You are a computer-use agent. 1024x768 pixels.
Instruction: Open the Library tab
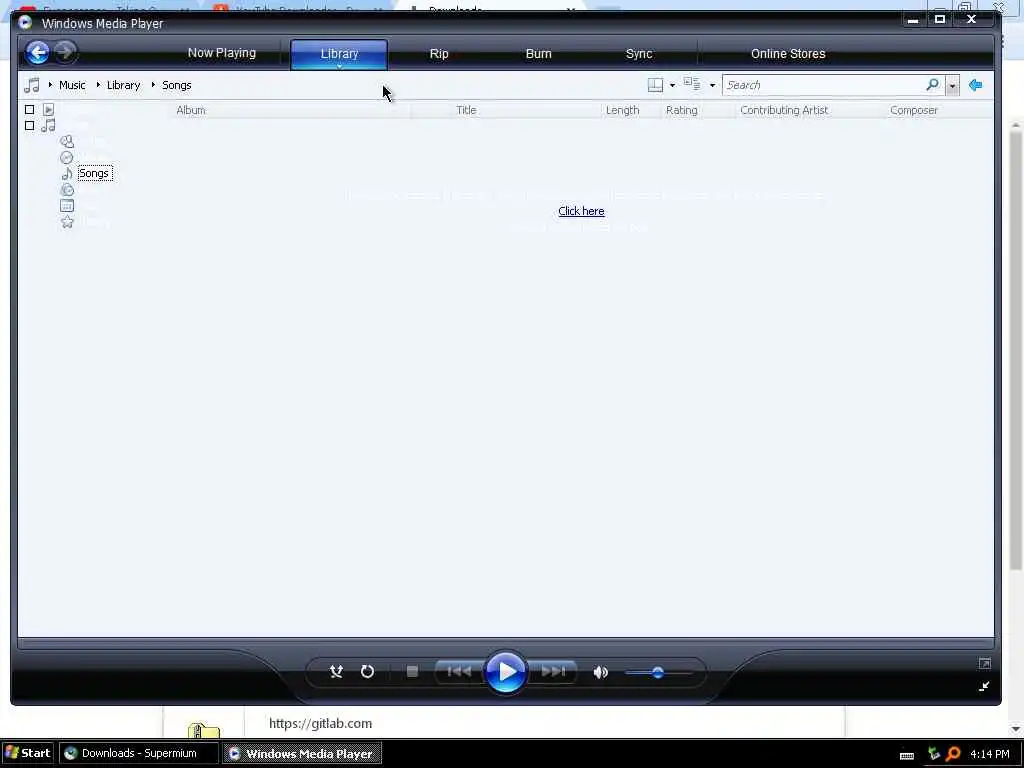pyautogui.click(x=339, y=54)
